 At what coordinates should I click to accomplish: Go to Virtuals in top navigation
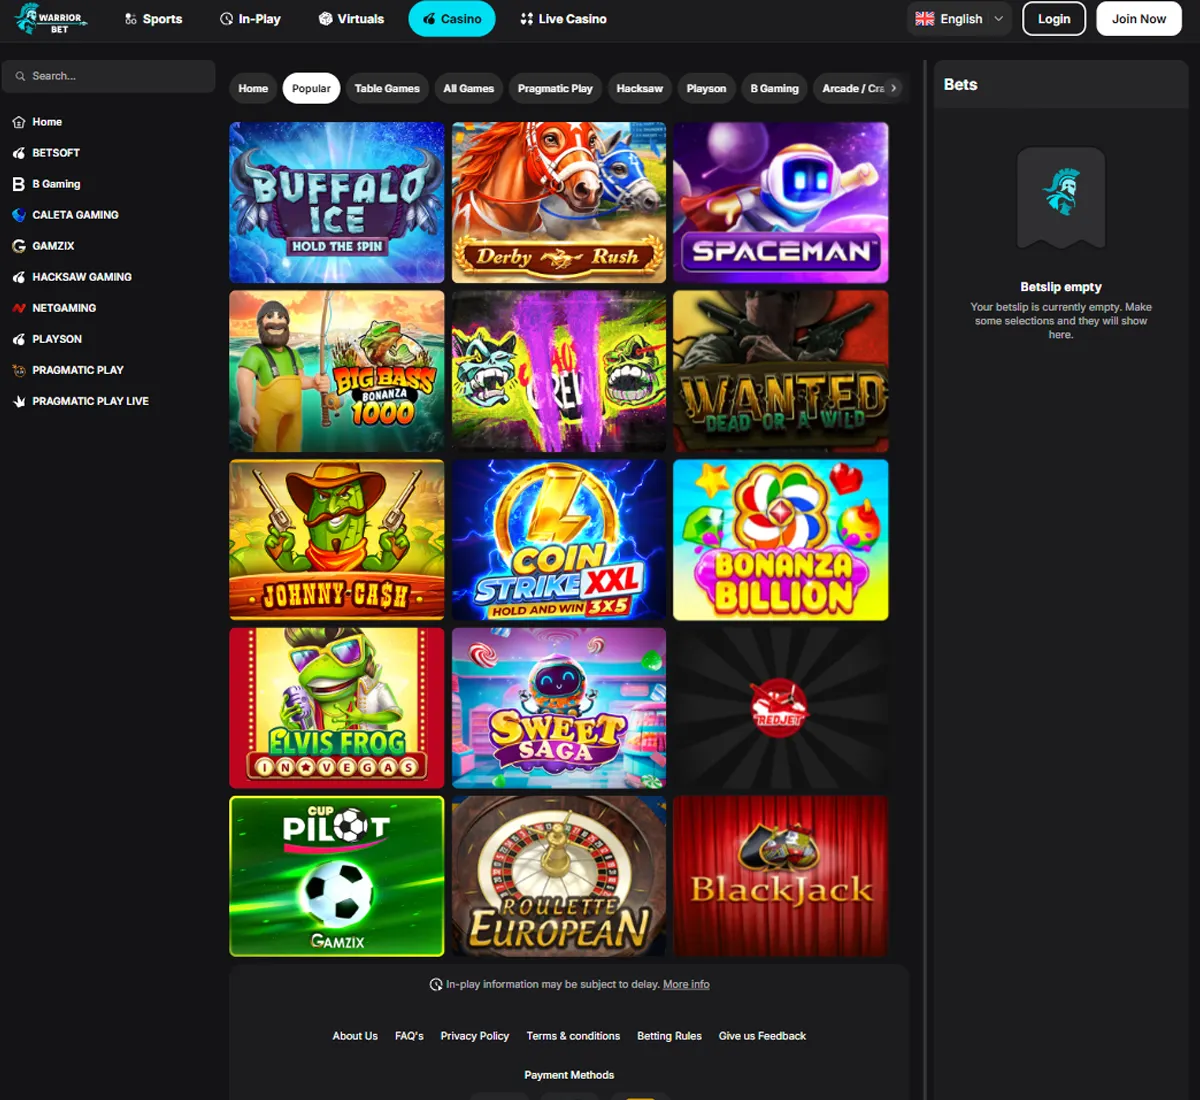click(x=351, y=19)
